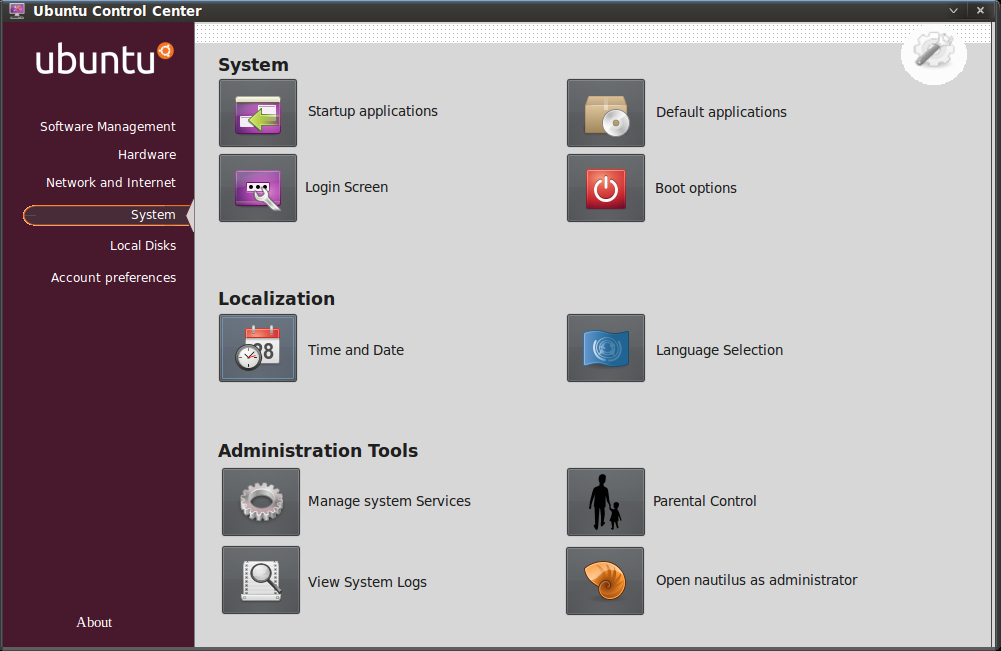This screenshot has height=651, width=1001.
Task: Open View System Logs
Action: [260, 580]
